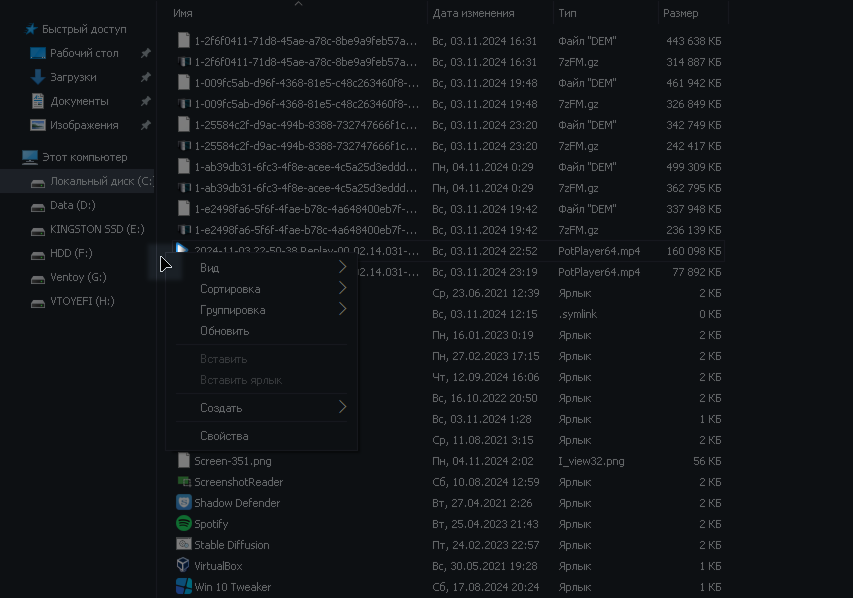853x598 pixels.
Task: Open Свойства in the context menu
Action: [224, 436]
